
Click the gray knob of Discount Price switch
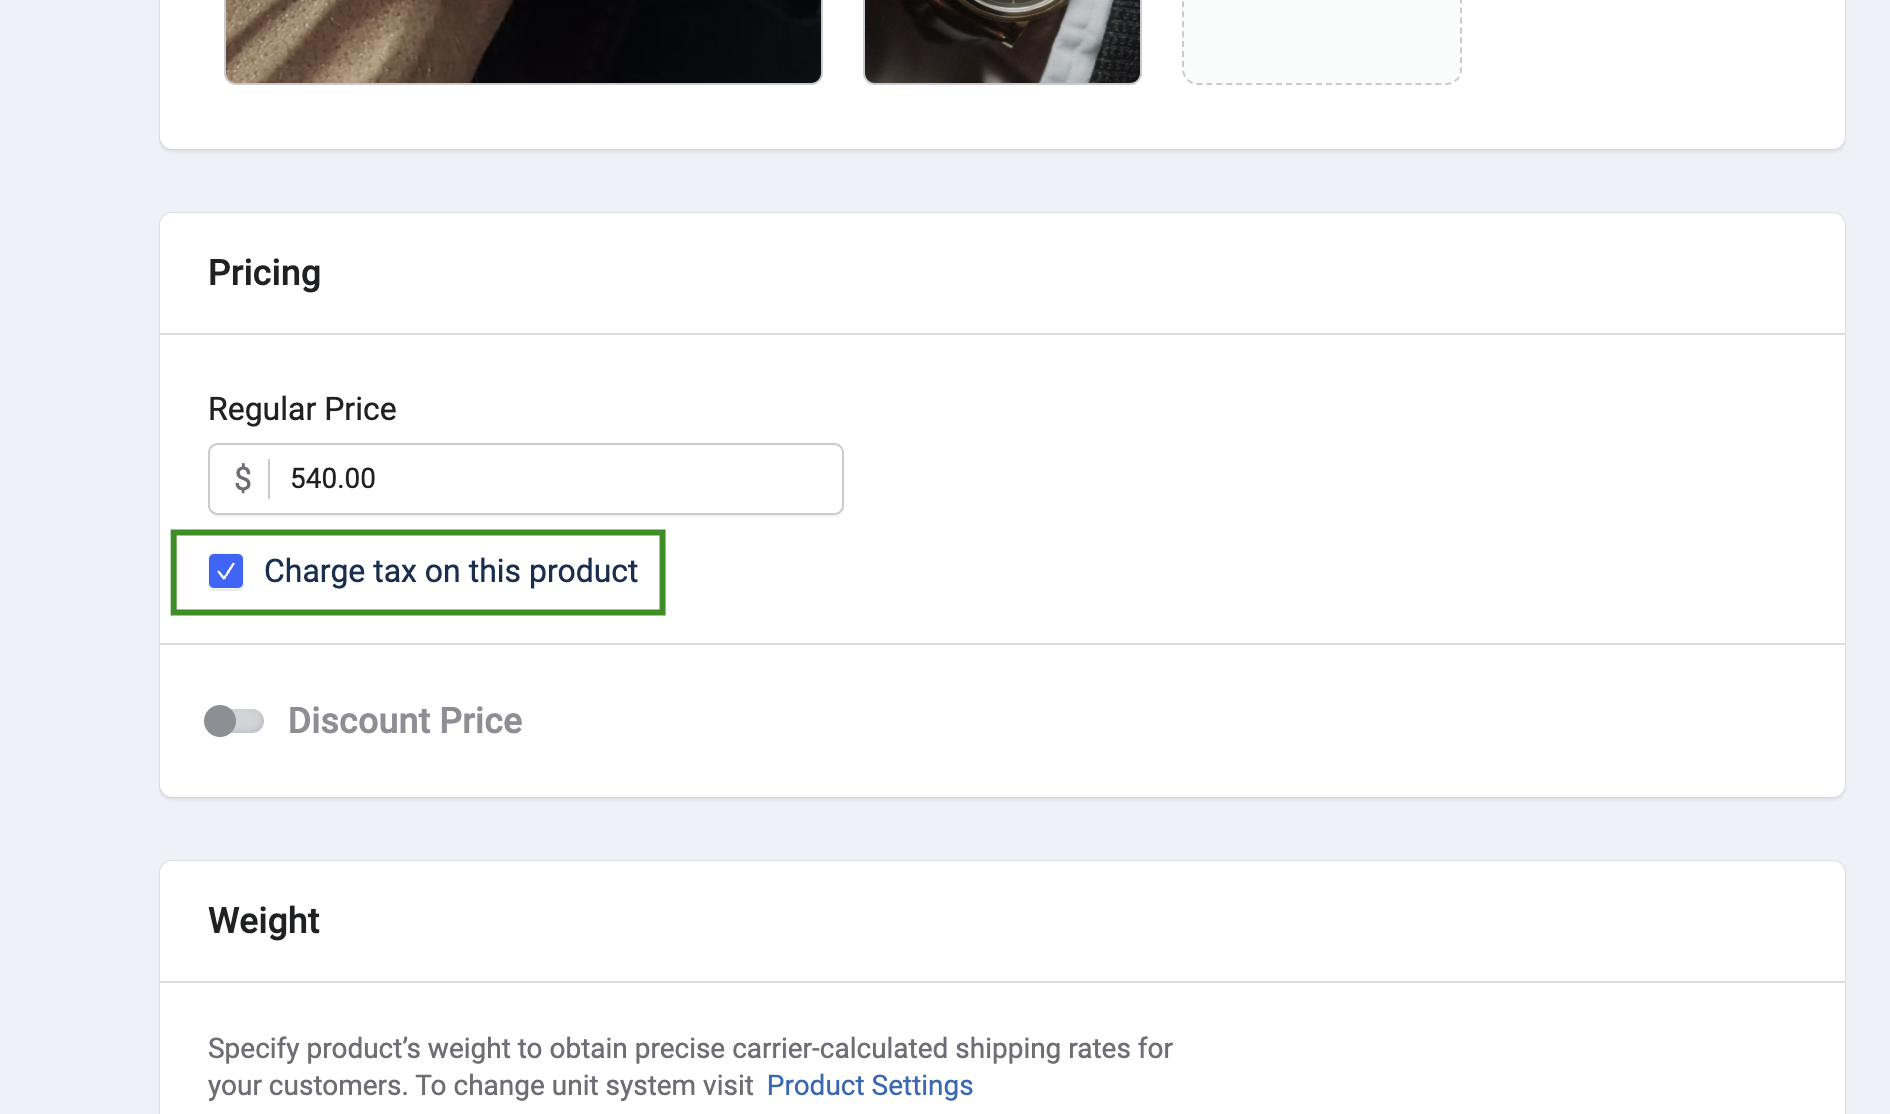[x=220, y=721]
